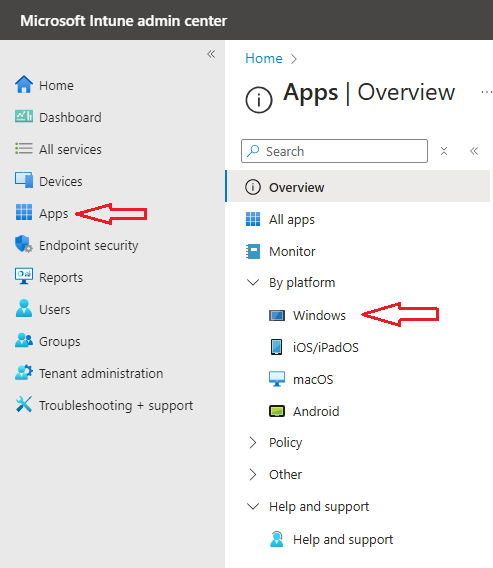Open Tenant administration
Screen dimensions: 493x568
[101, 373]
